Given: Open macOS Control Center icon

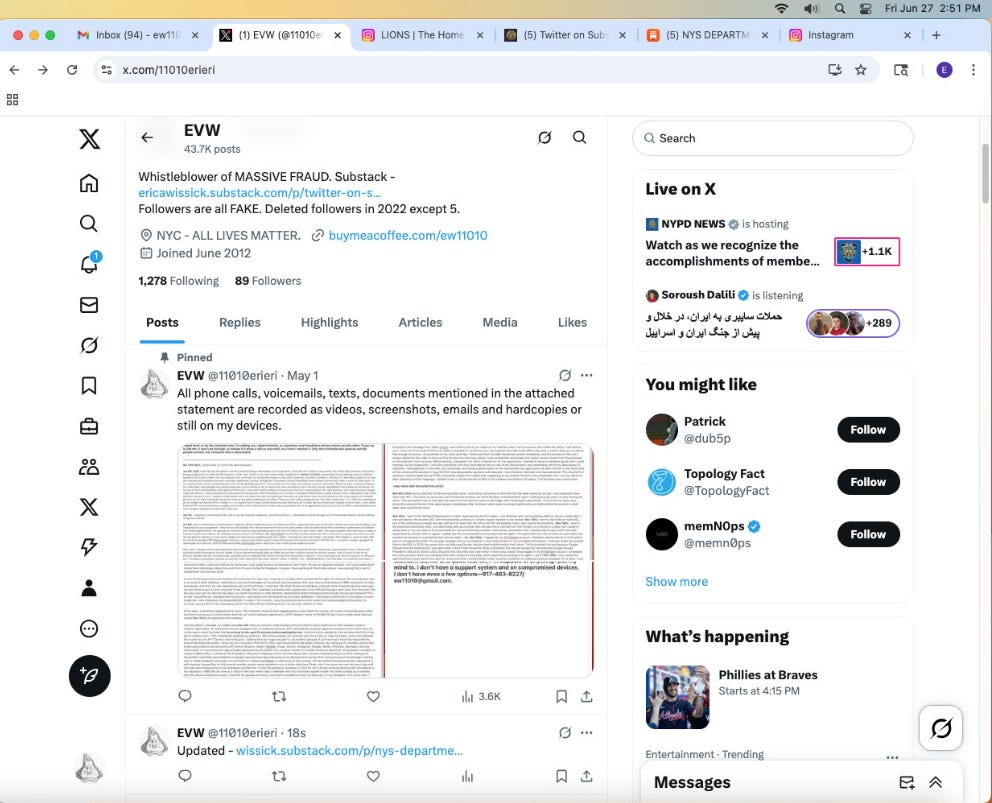Looking at the screenshot, I should 865,8.
